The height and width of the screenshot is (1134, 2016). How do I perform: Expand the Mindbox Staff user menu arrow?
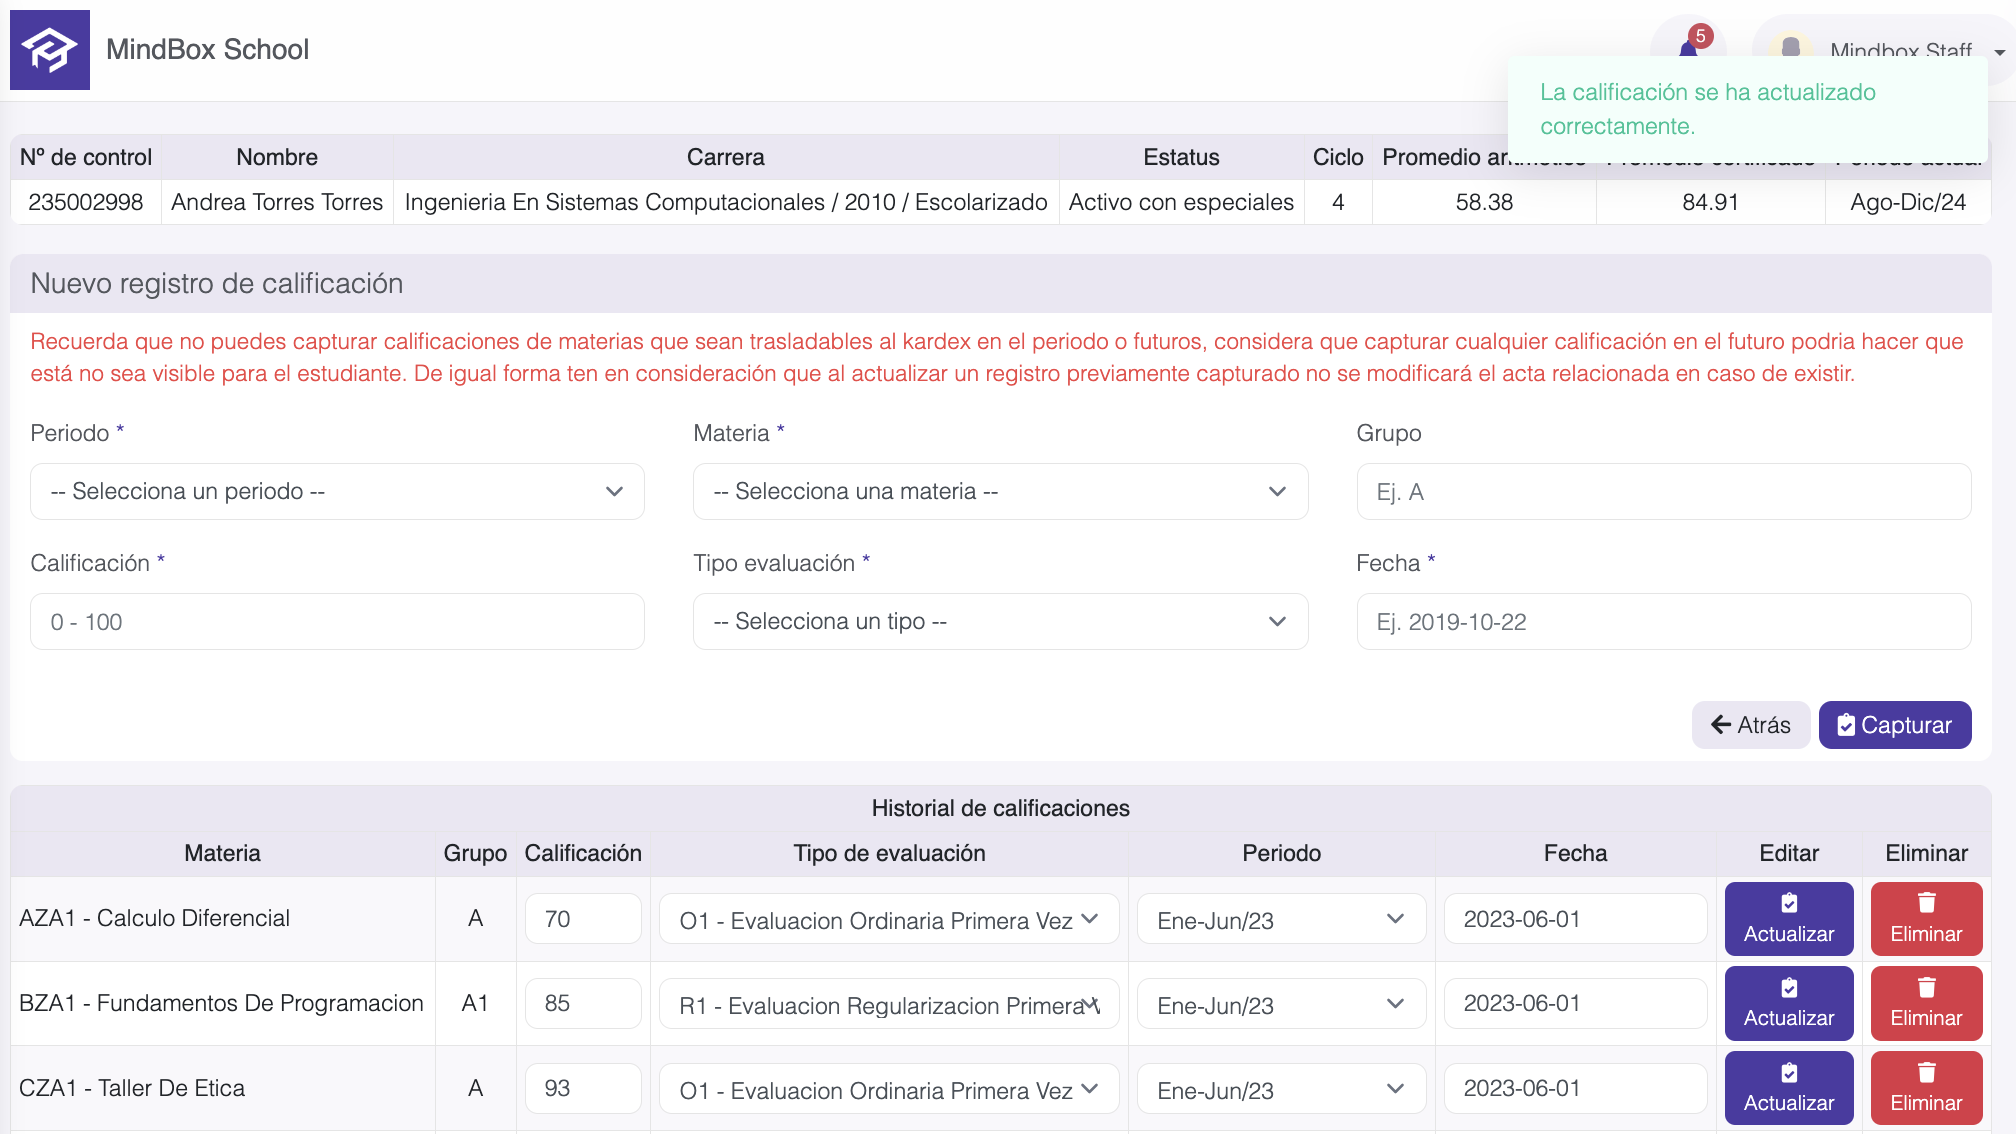tap(1999, 52)
